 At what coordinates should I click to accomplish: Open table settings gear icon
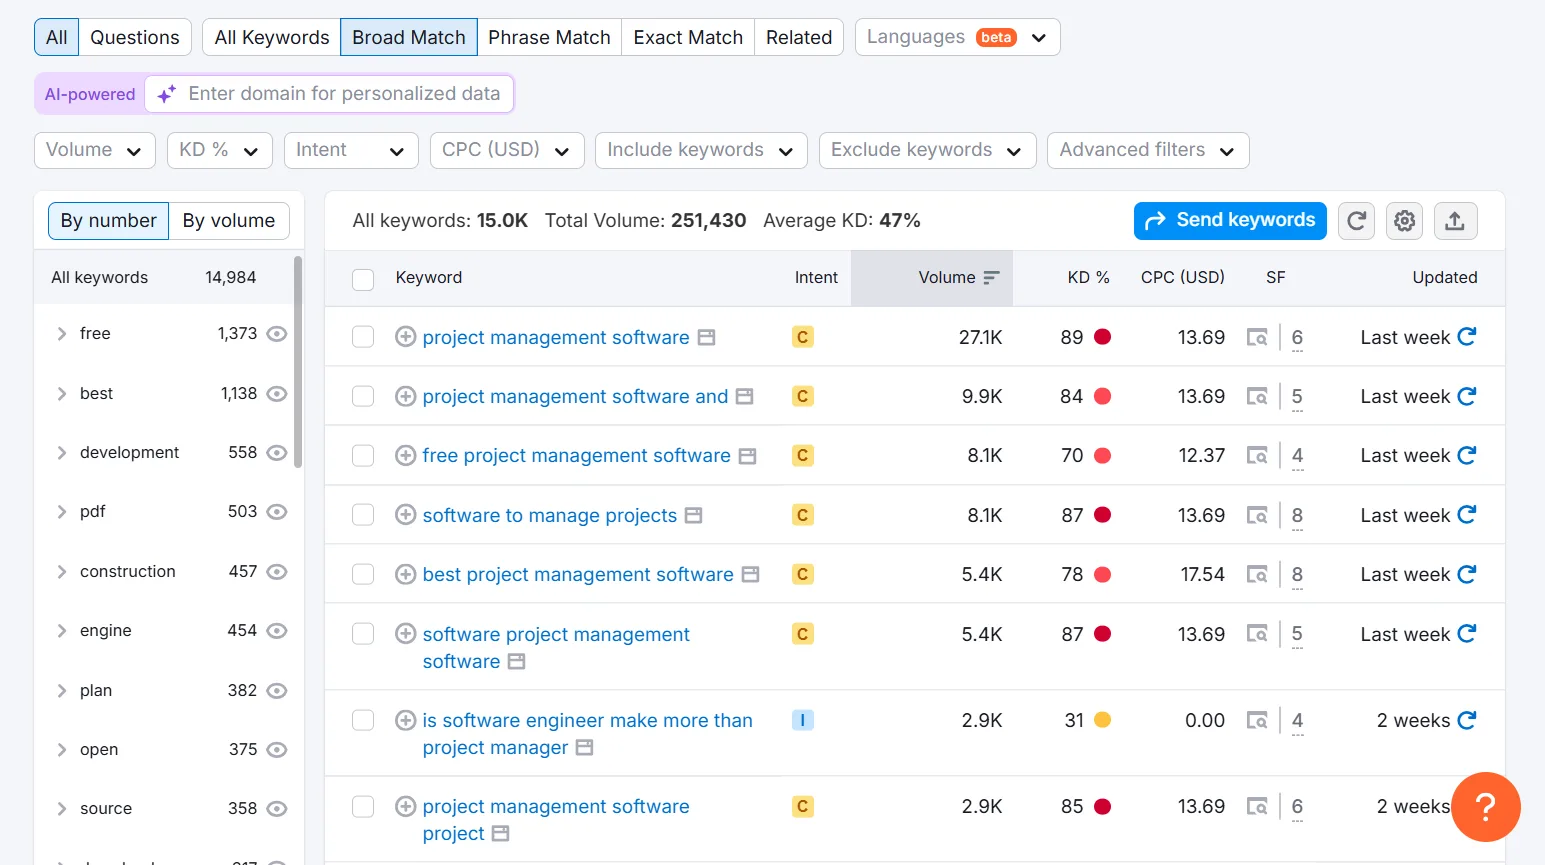pyautogui.click(x=1405, y=221)
